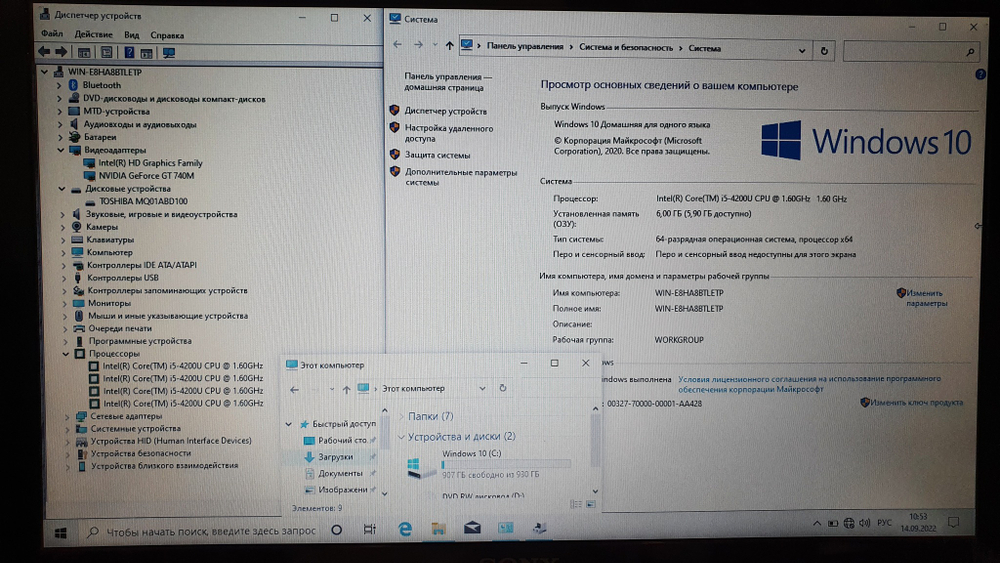Image resolution: width=1000 pixels, height=563 pixels.
Task: Go to Панель управления домашняя страница
Action: 448,82
